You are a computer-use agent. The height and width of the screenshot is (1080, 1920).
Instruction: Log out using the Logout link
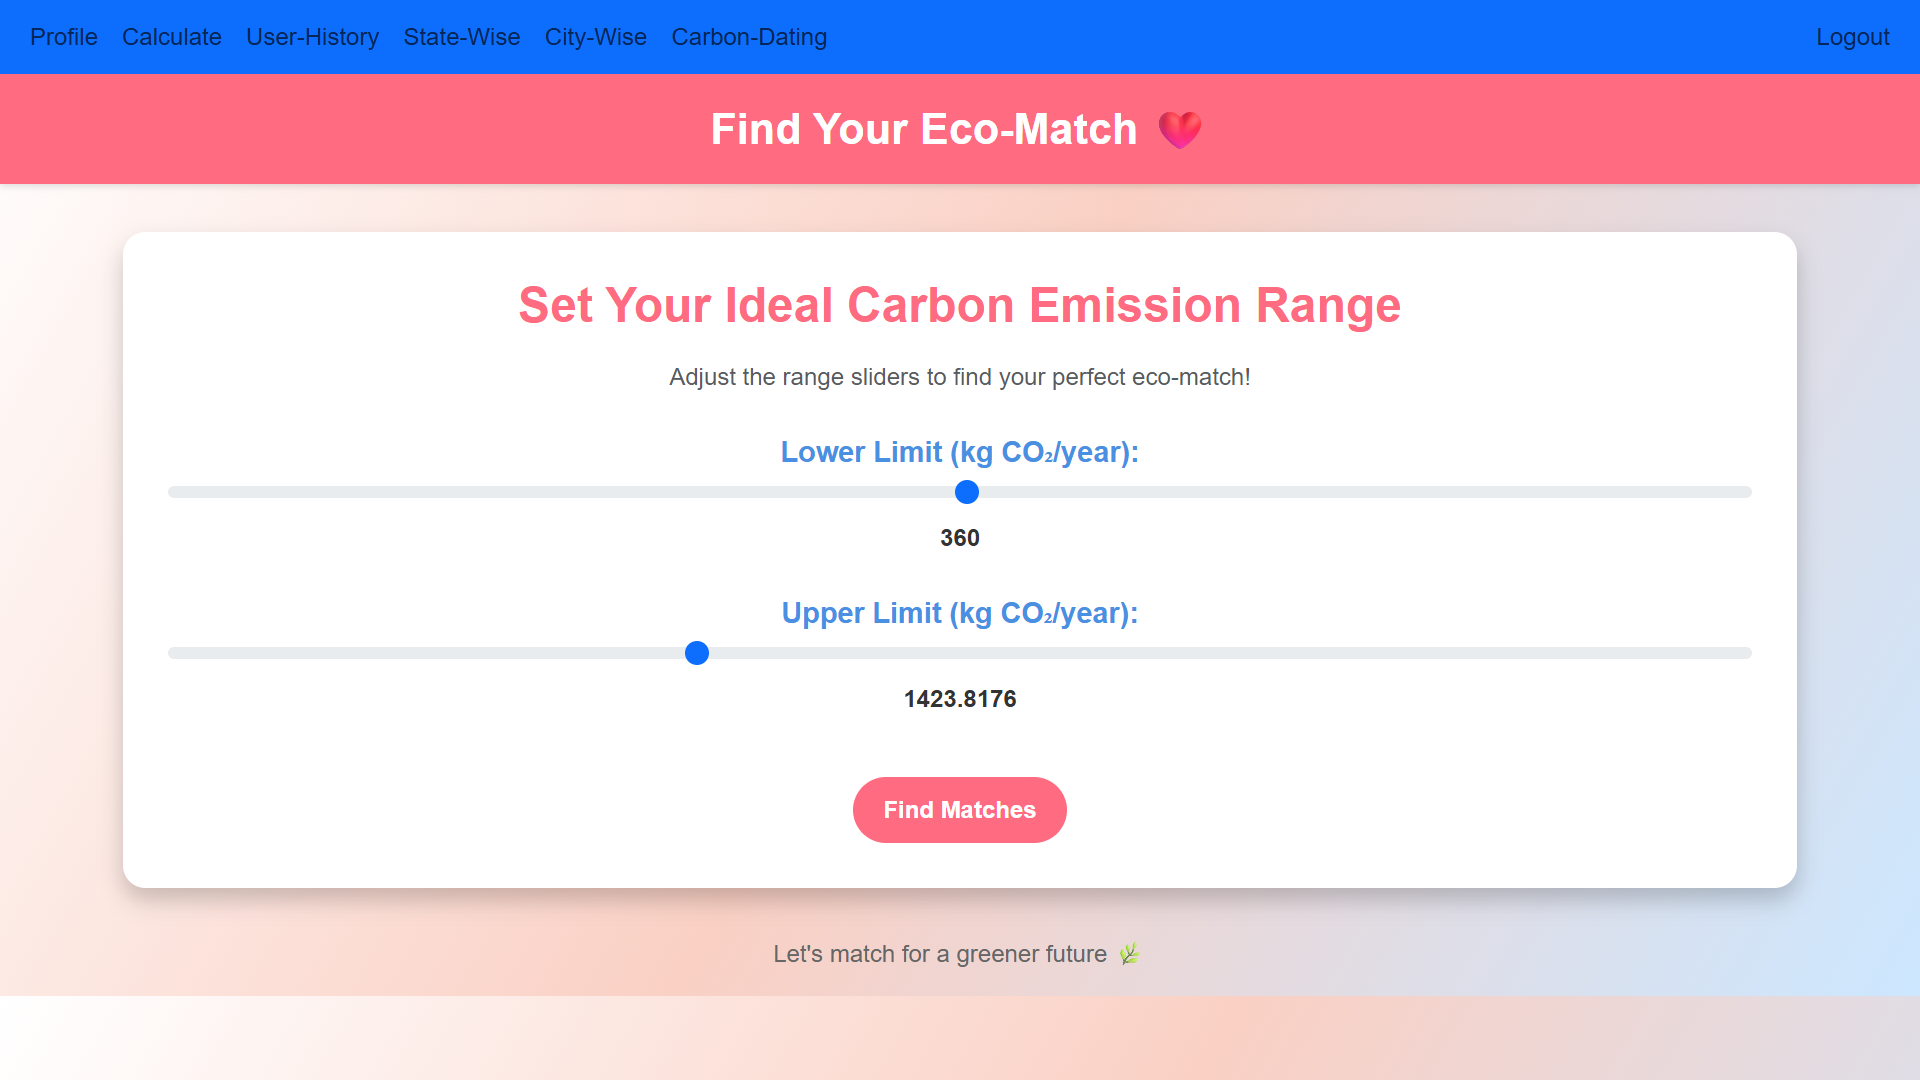[x=1853, y=37]
